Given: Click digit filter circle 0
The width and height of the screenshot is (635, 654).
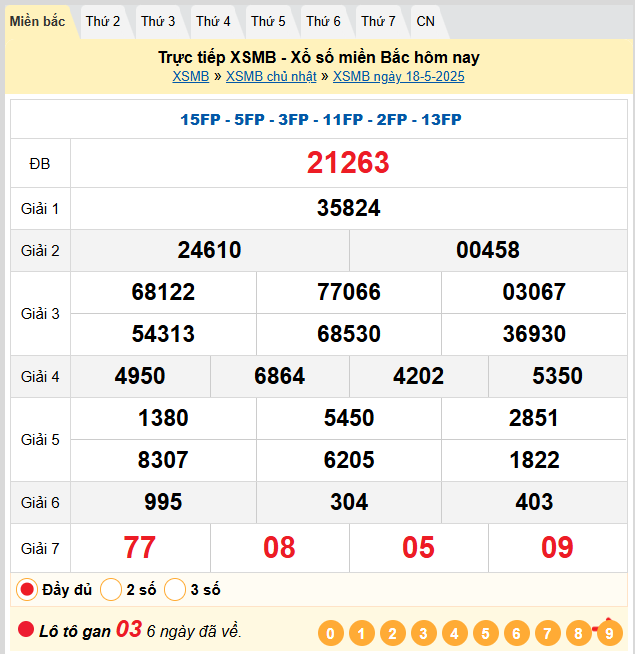Looking at the screenshot, I should 330,634.
